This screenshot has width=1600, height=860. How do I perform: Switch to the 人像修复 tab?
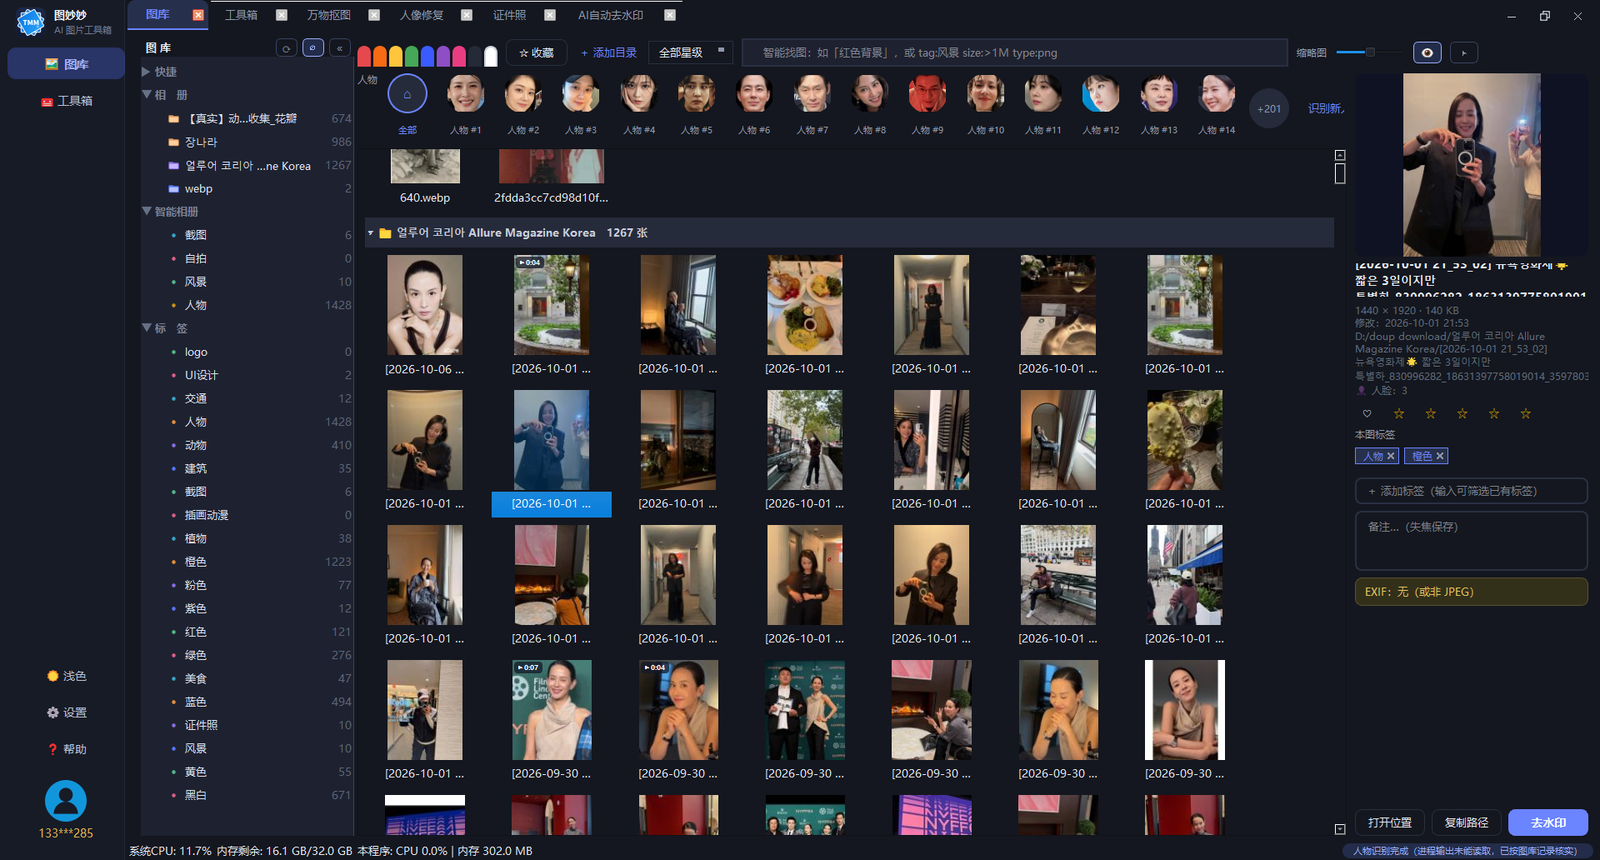(421, 15)
